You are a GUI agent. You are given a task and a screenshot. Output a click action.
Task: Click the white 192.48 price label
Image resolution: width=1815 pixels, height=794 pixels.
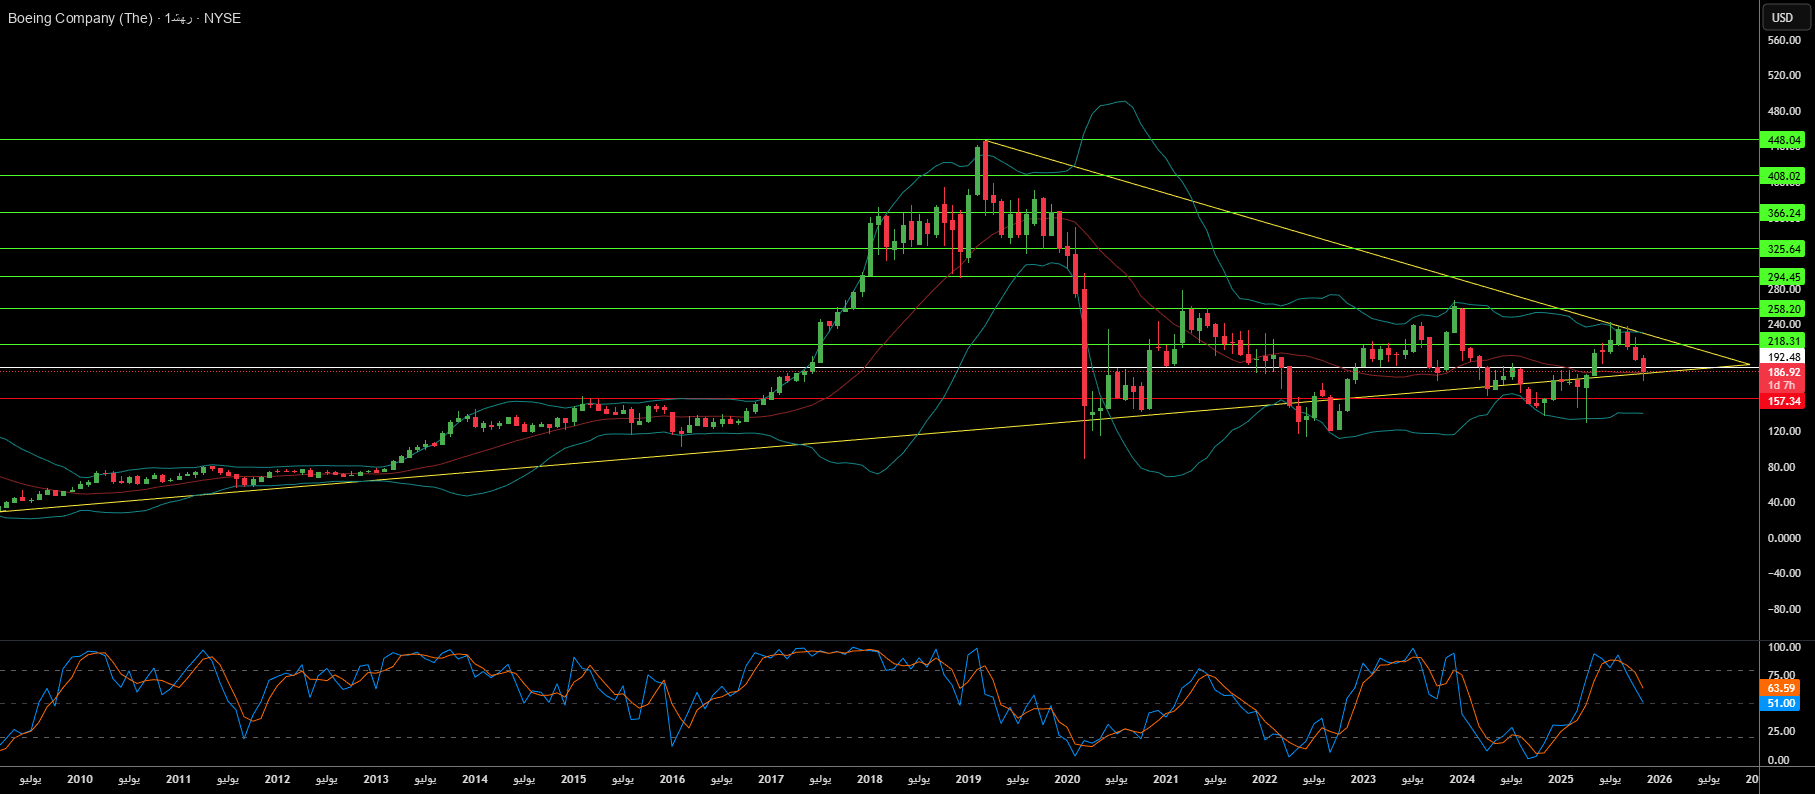coord(1784,357)
